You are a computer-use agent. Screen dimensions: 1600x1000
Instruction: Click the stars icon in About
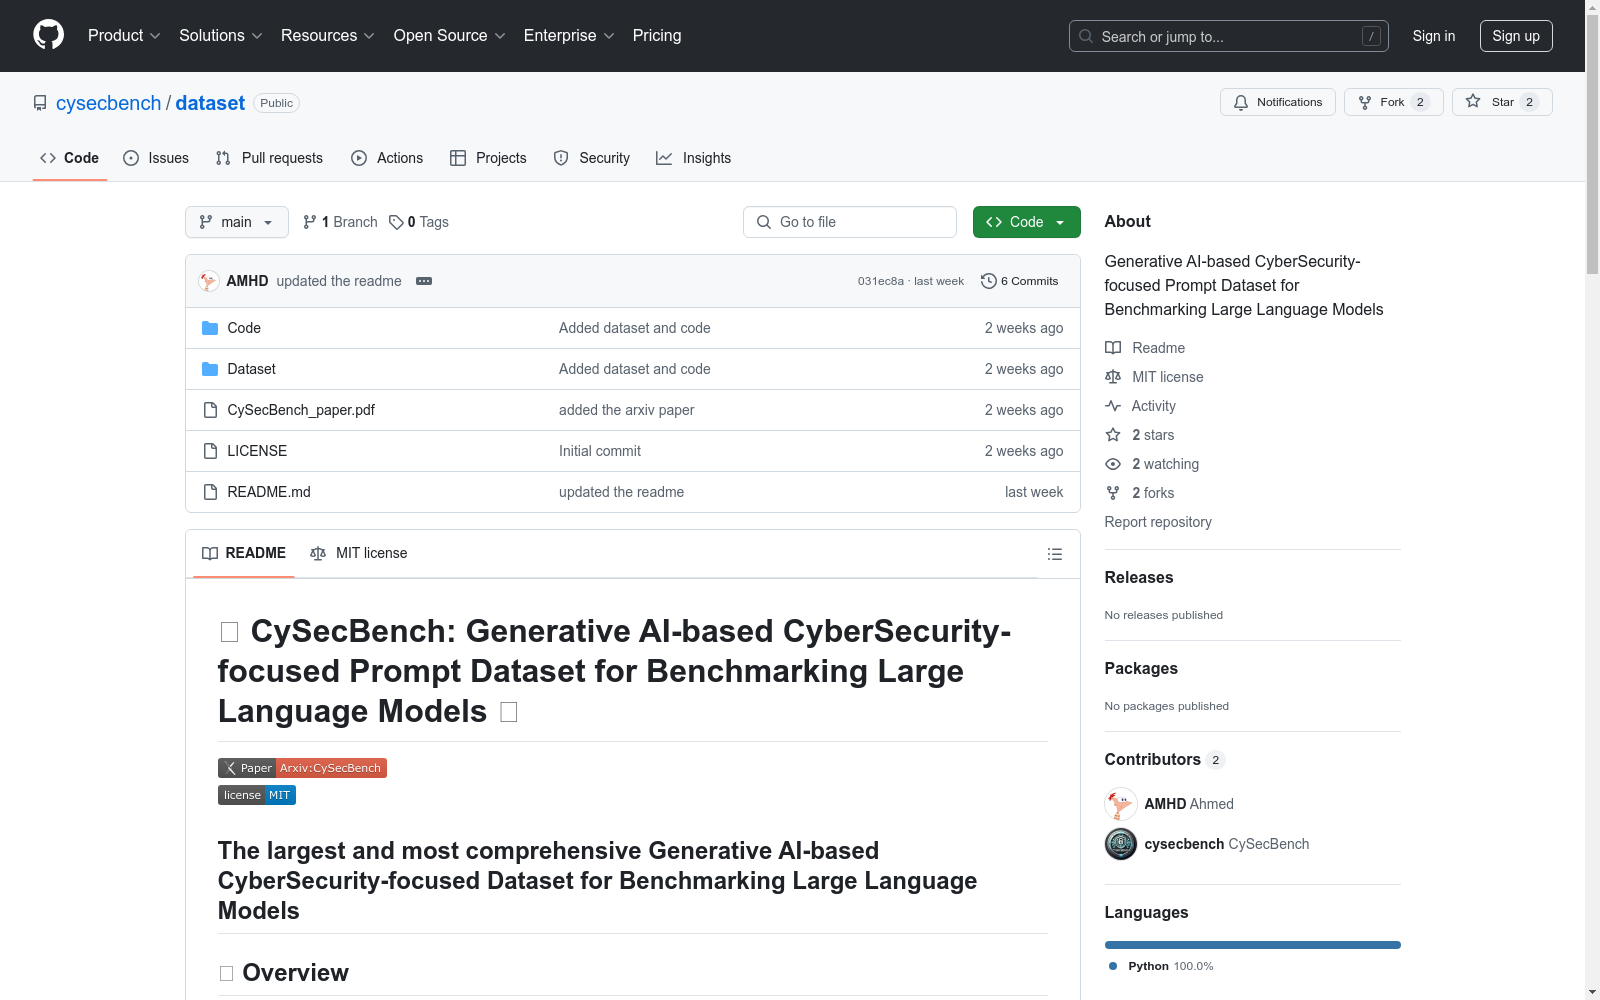1113,435
